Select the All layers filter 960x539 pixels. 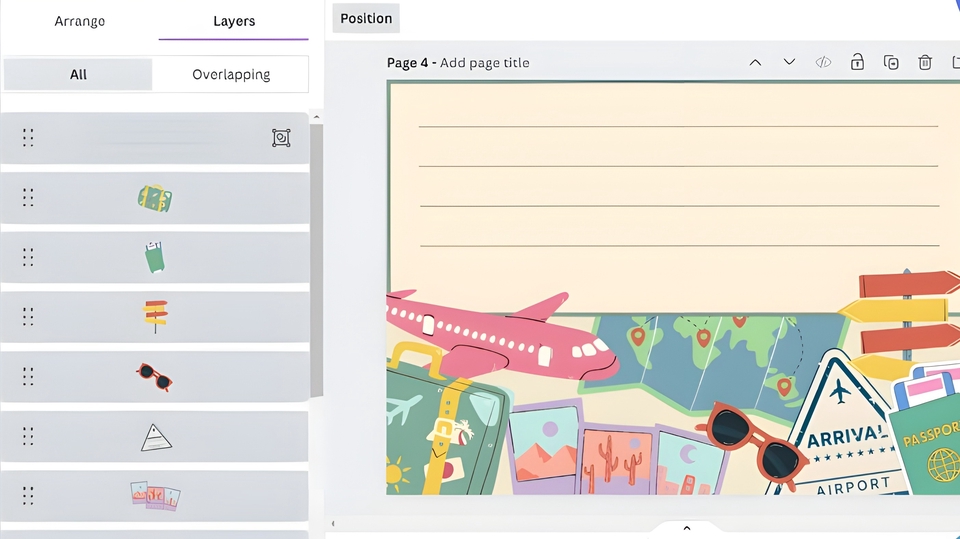pyautogui.click(x=78, y=74)
